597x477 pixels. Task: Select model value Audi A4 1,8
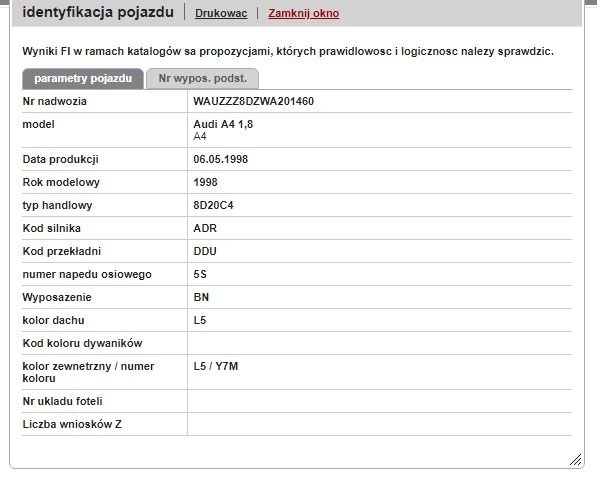pyautogui.click(x=223, y=124)
